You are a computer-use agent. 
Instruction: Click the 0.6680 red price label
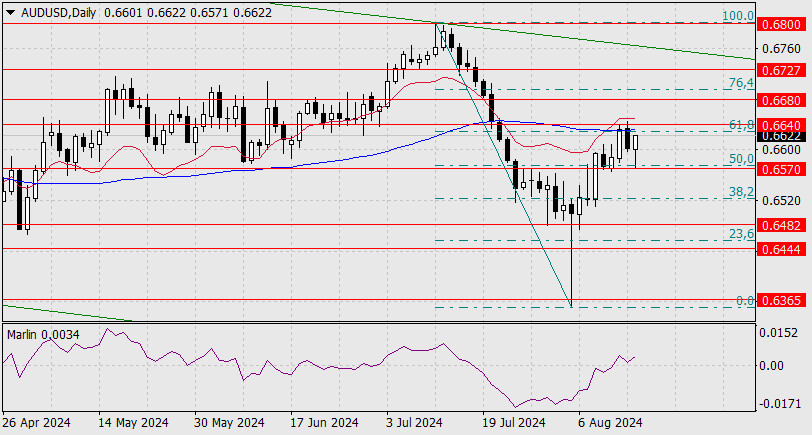point(782,99)
